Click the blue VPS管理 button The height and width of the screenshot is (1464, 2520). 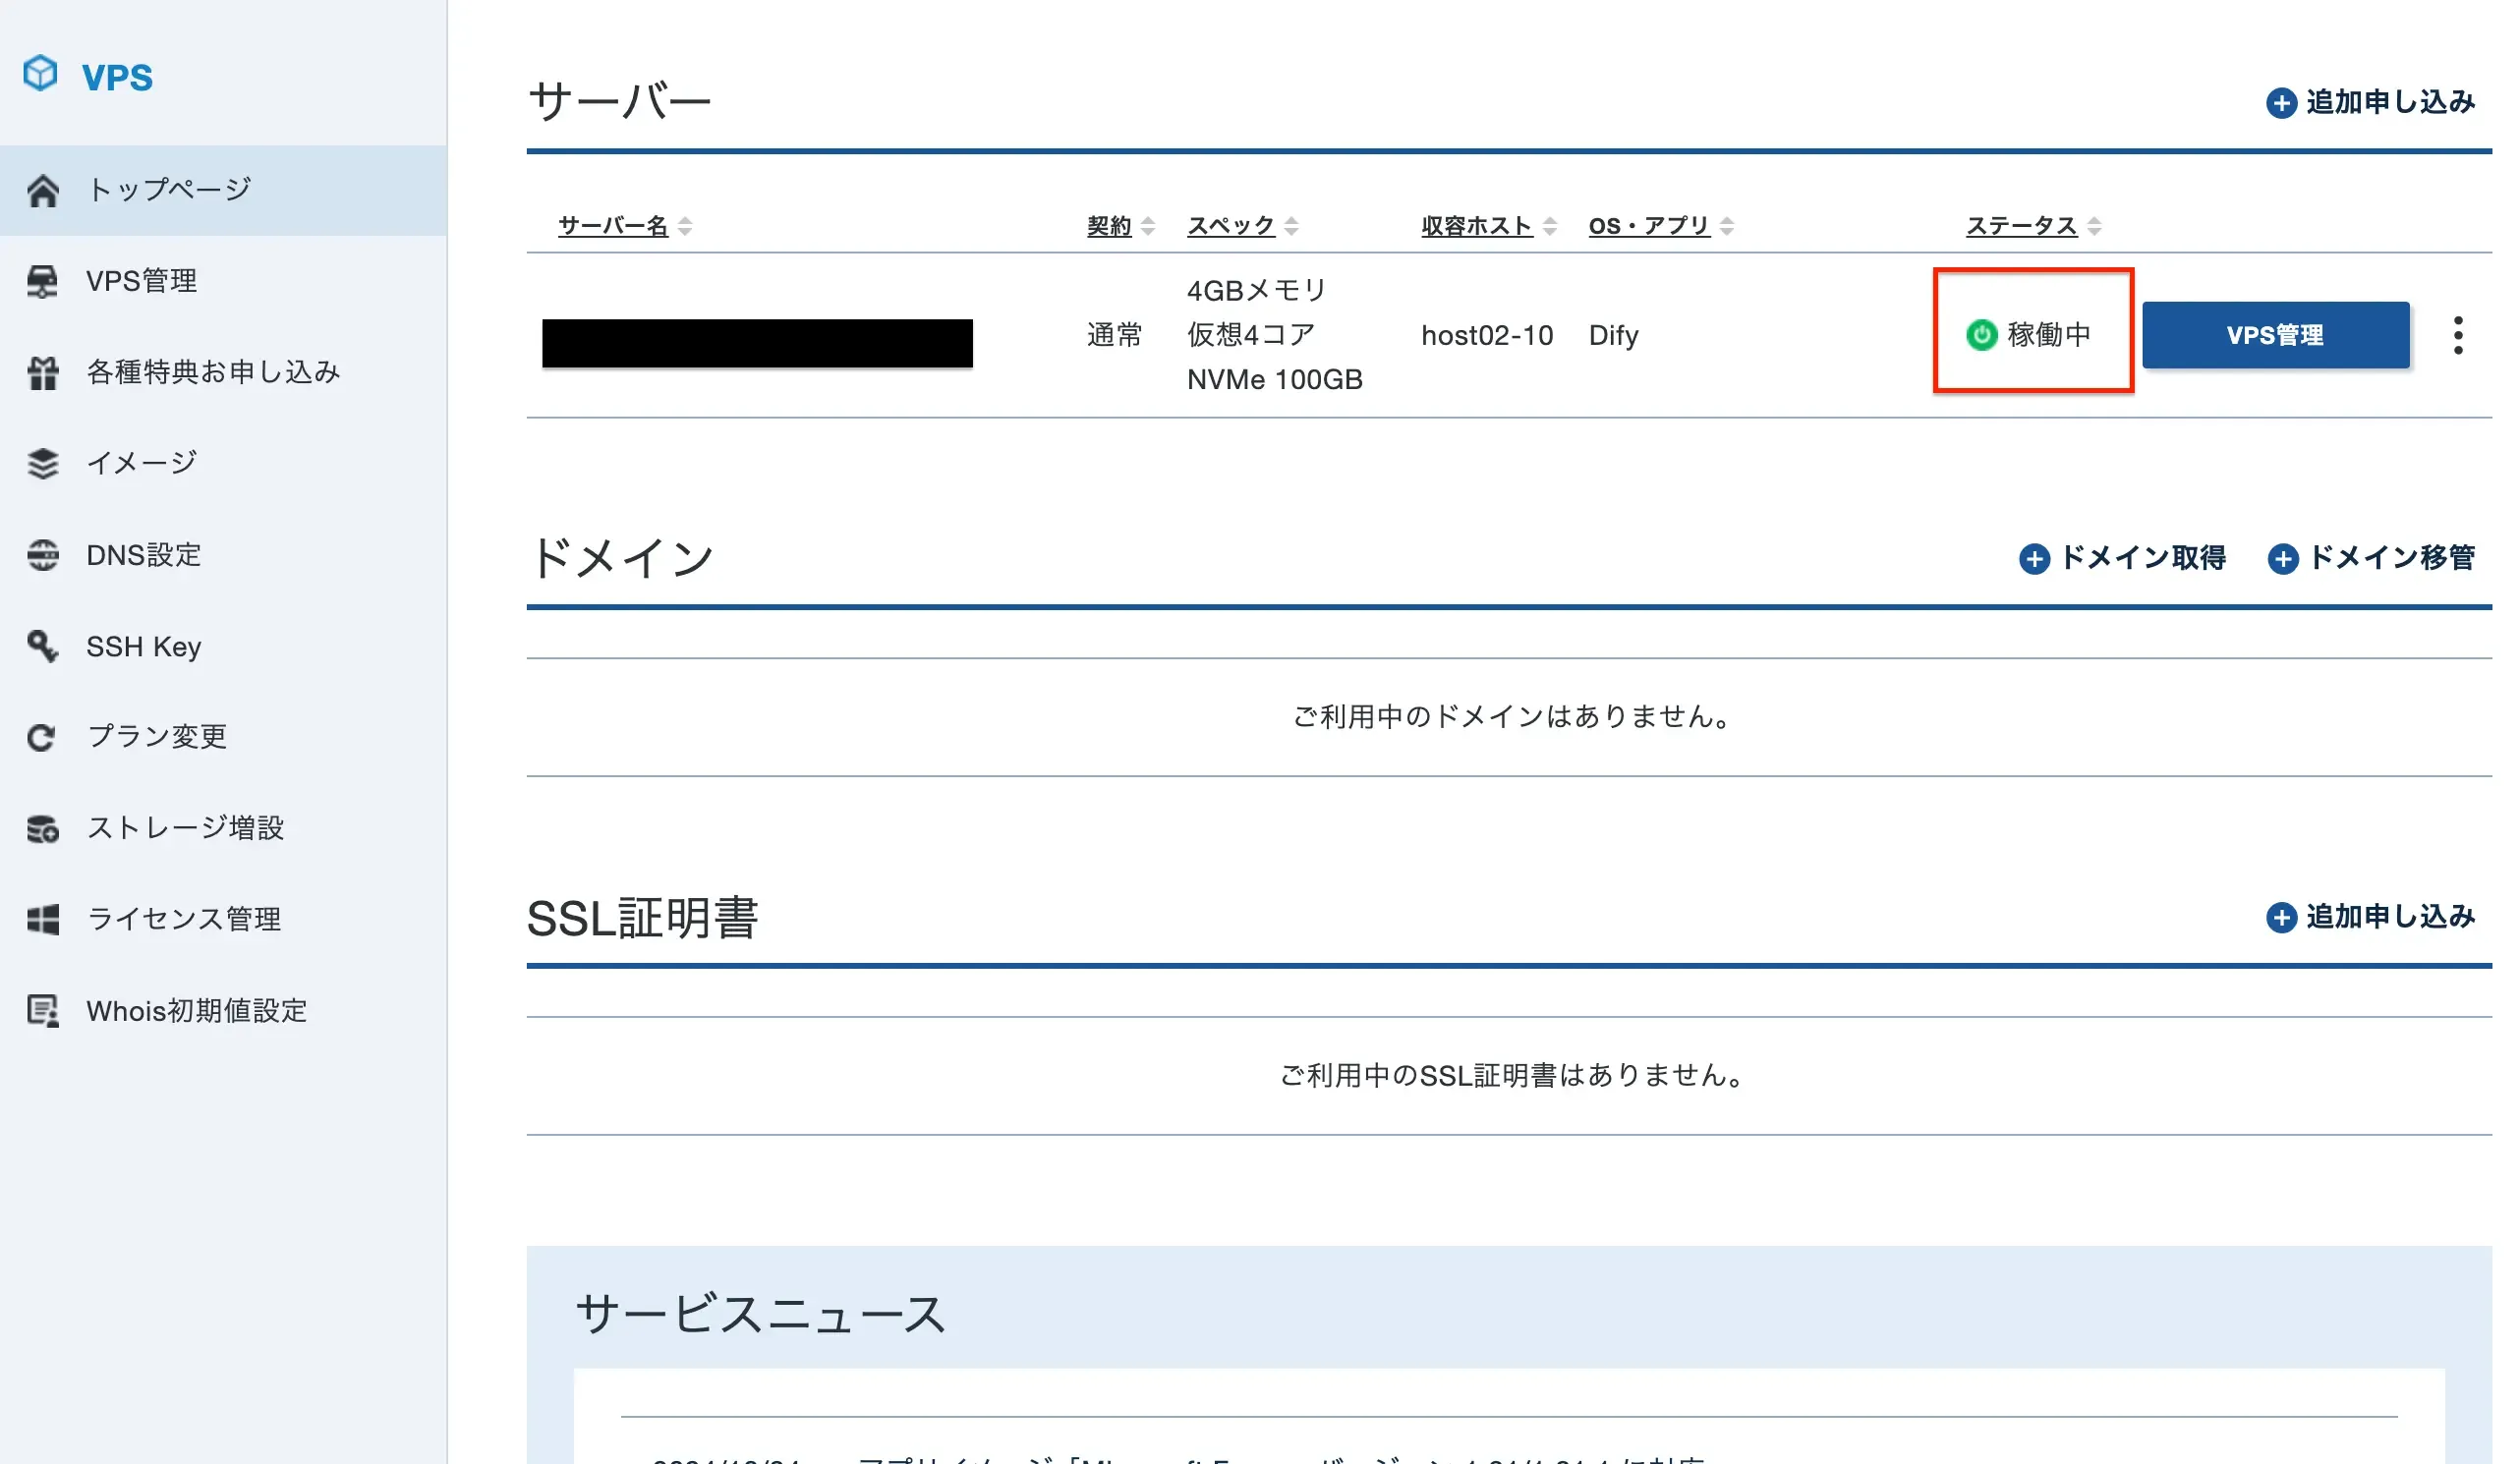coord(2275,335)
